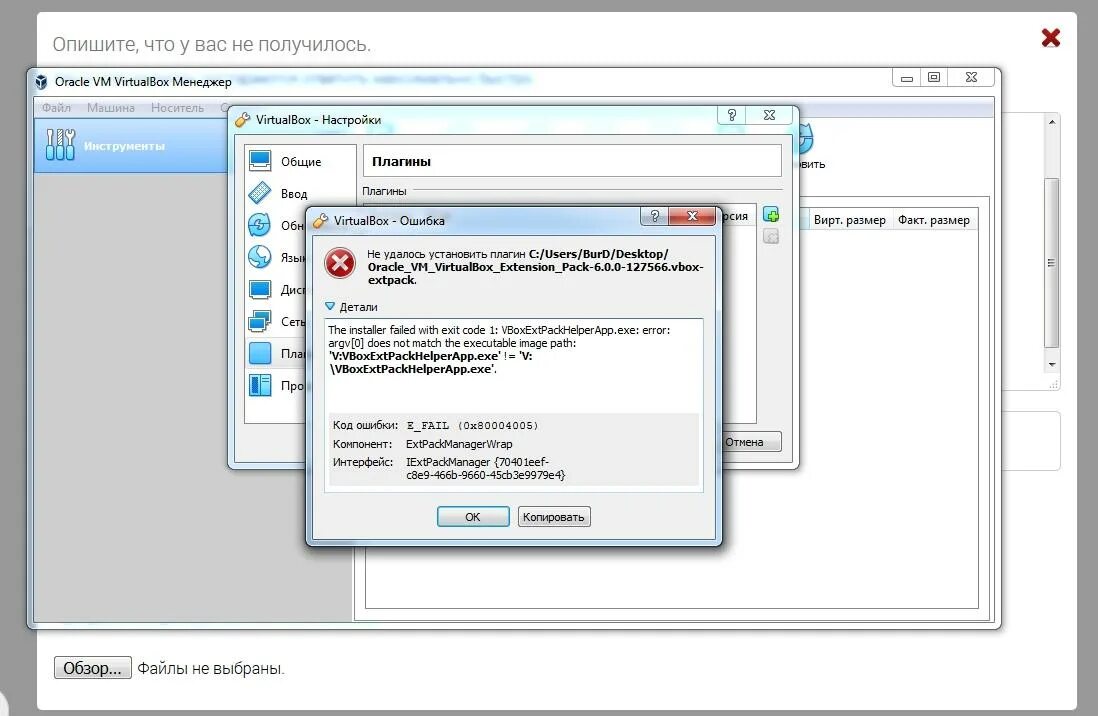Click the Язык globe icon in settings
Screen dimensions: 1098x716
pyautogui.click(x=260, y=257)
